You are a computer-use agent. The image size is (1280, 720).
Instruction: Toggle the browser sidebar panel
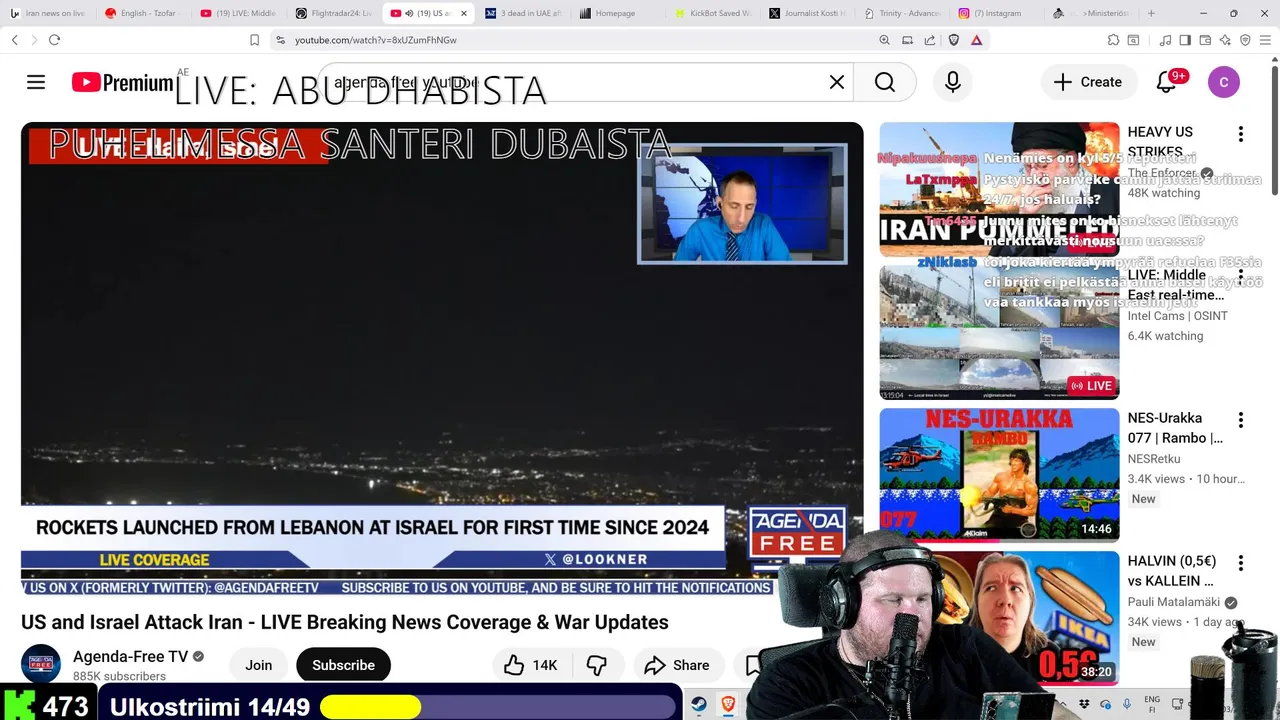[x=1185, y=40]
